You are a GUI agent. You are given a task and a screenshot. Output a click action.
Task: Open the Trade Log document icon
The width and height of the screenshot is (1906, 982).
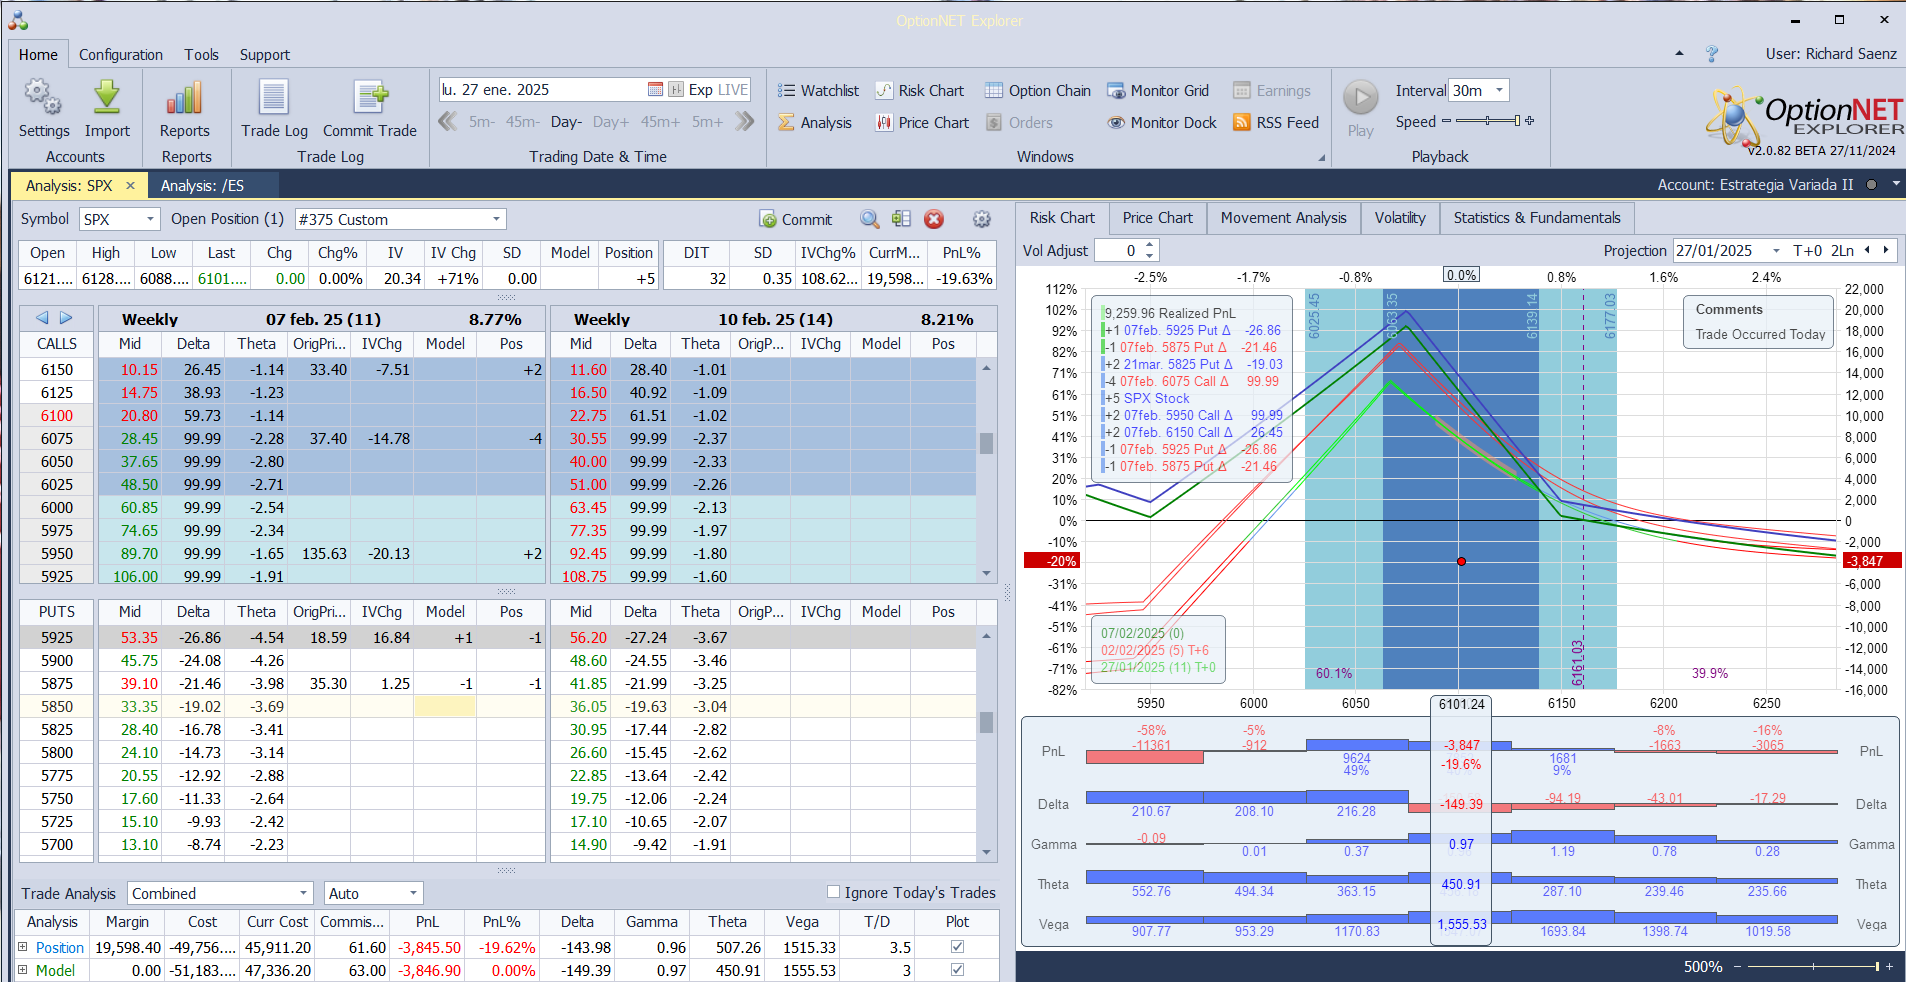coord(274,98)
